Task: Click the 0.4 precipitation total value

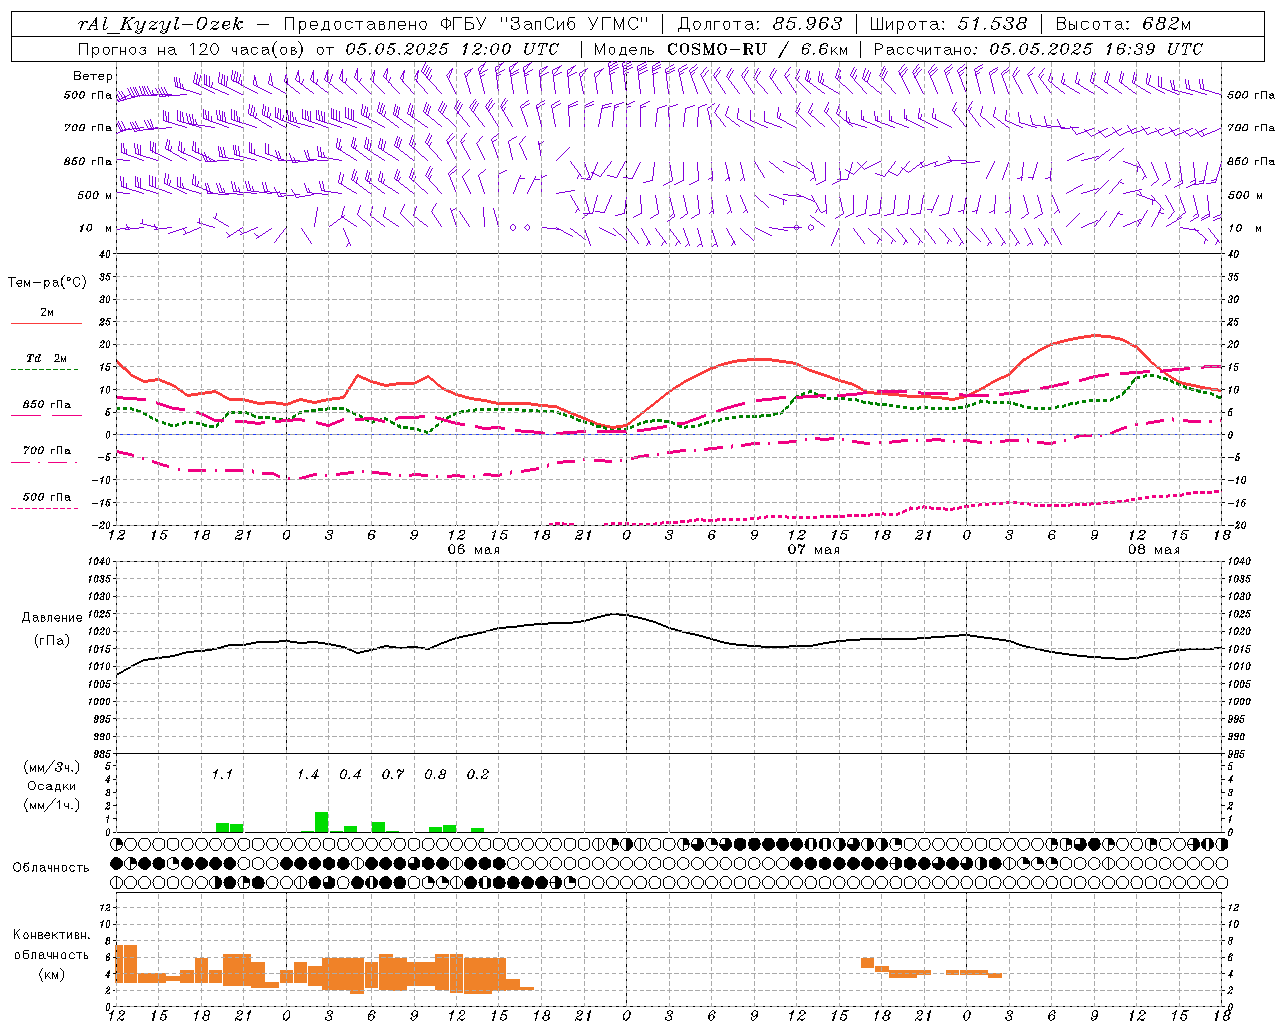Action: pos(350,774)
